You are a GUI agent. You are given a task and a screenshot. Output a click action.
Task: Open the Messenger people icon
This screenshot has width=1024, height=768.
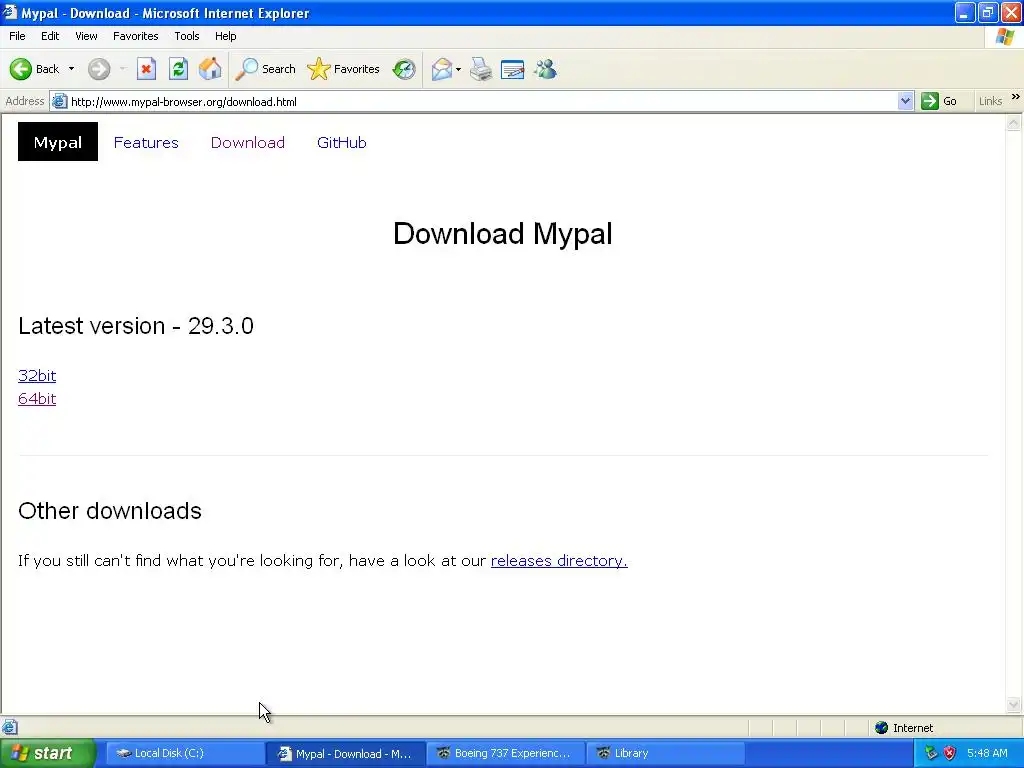(x=545, y=69)
